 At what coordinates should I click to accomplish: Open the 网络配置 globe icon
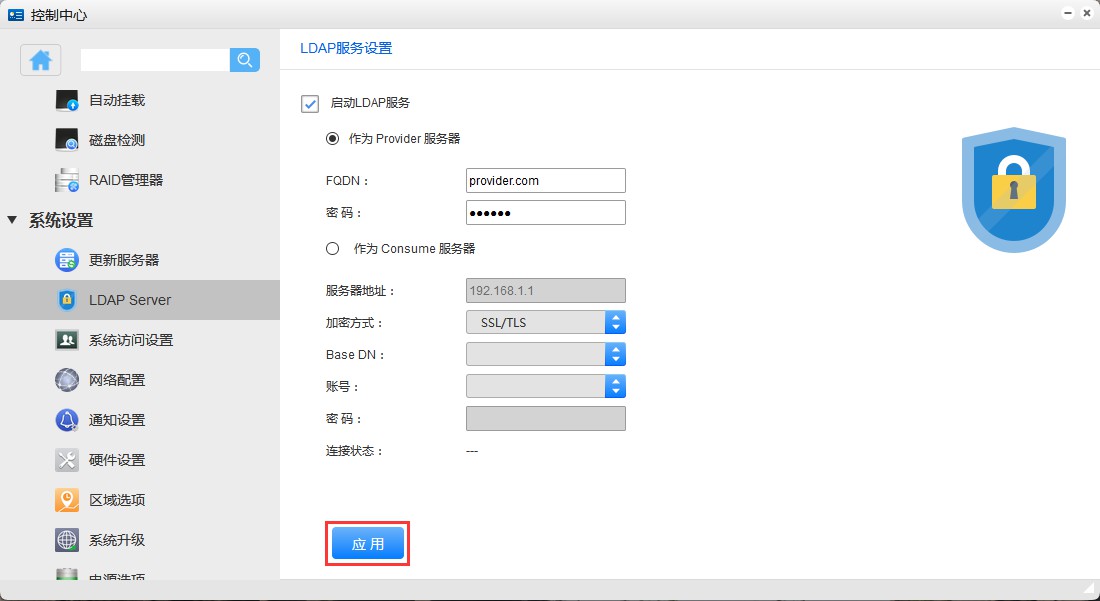67,380
